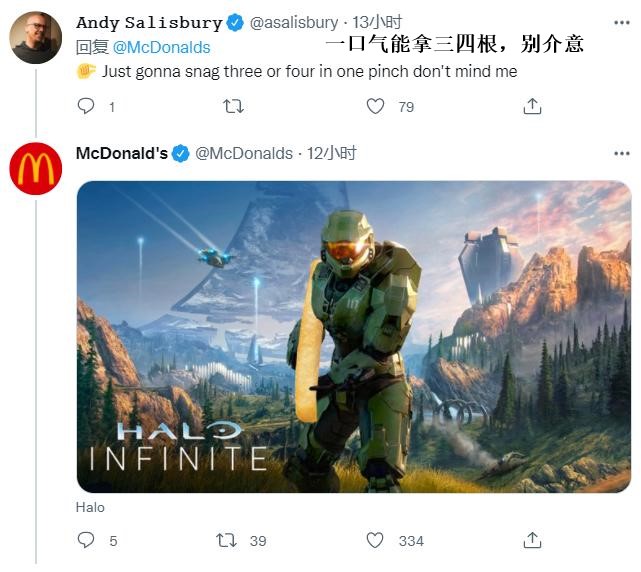641x572 pixels.
Task: Open the @asalisbury handle link
Action: point(292,23)
